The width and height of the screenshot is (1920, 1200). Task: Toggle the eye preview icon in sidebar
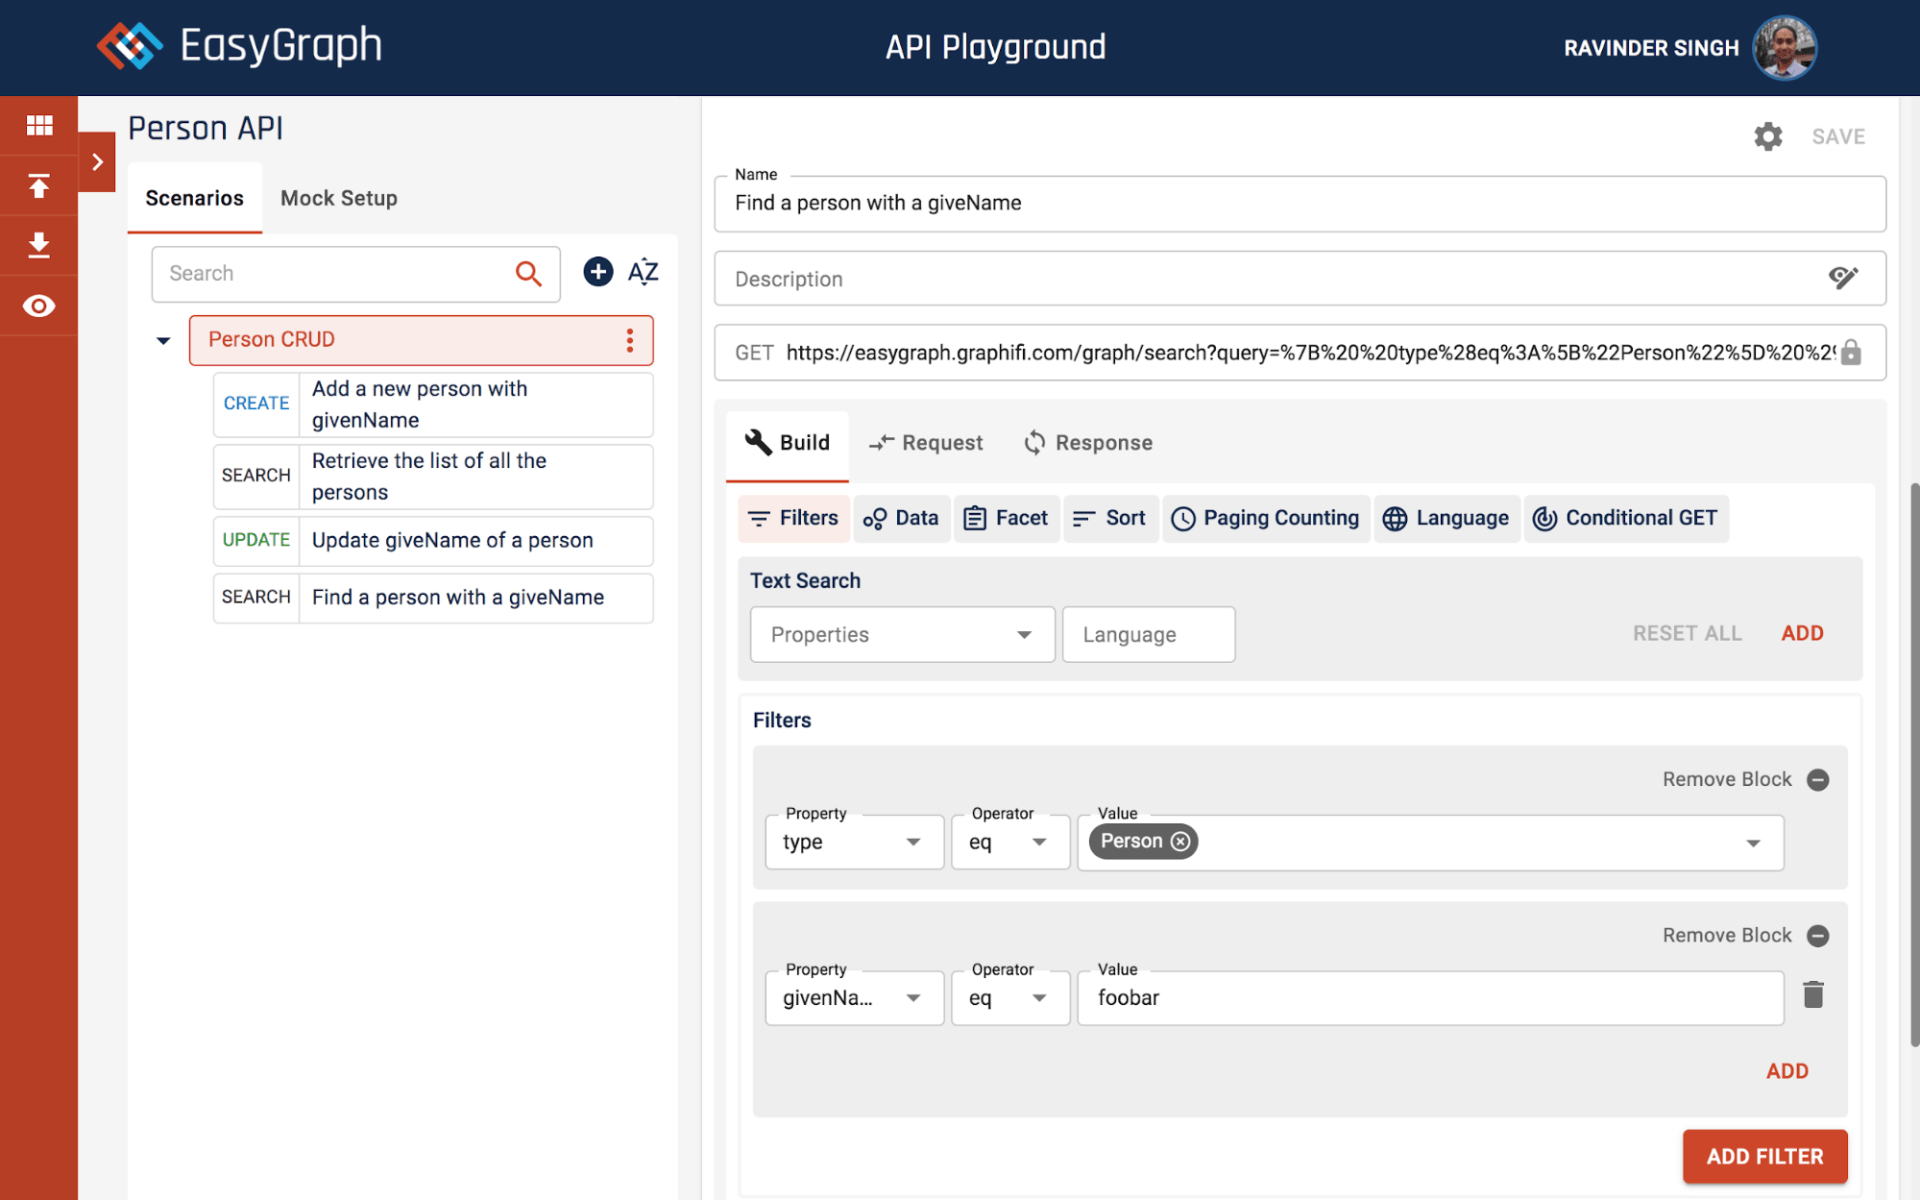[39, 306]
